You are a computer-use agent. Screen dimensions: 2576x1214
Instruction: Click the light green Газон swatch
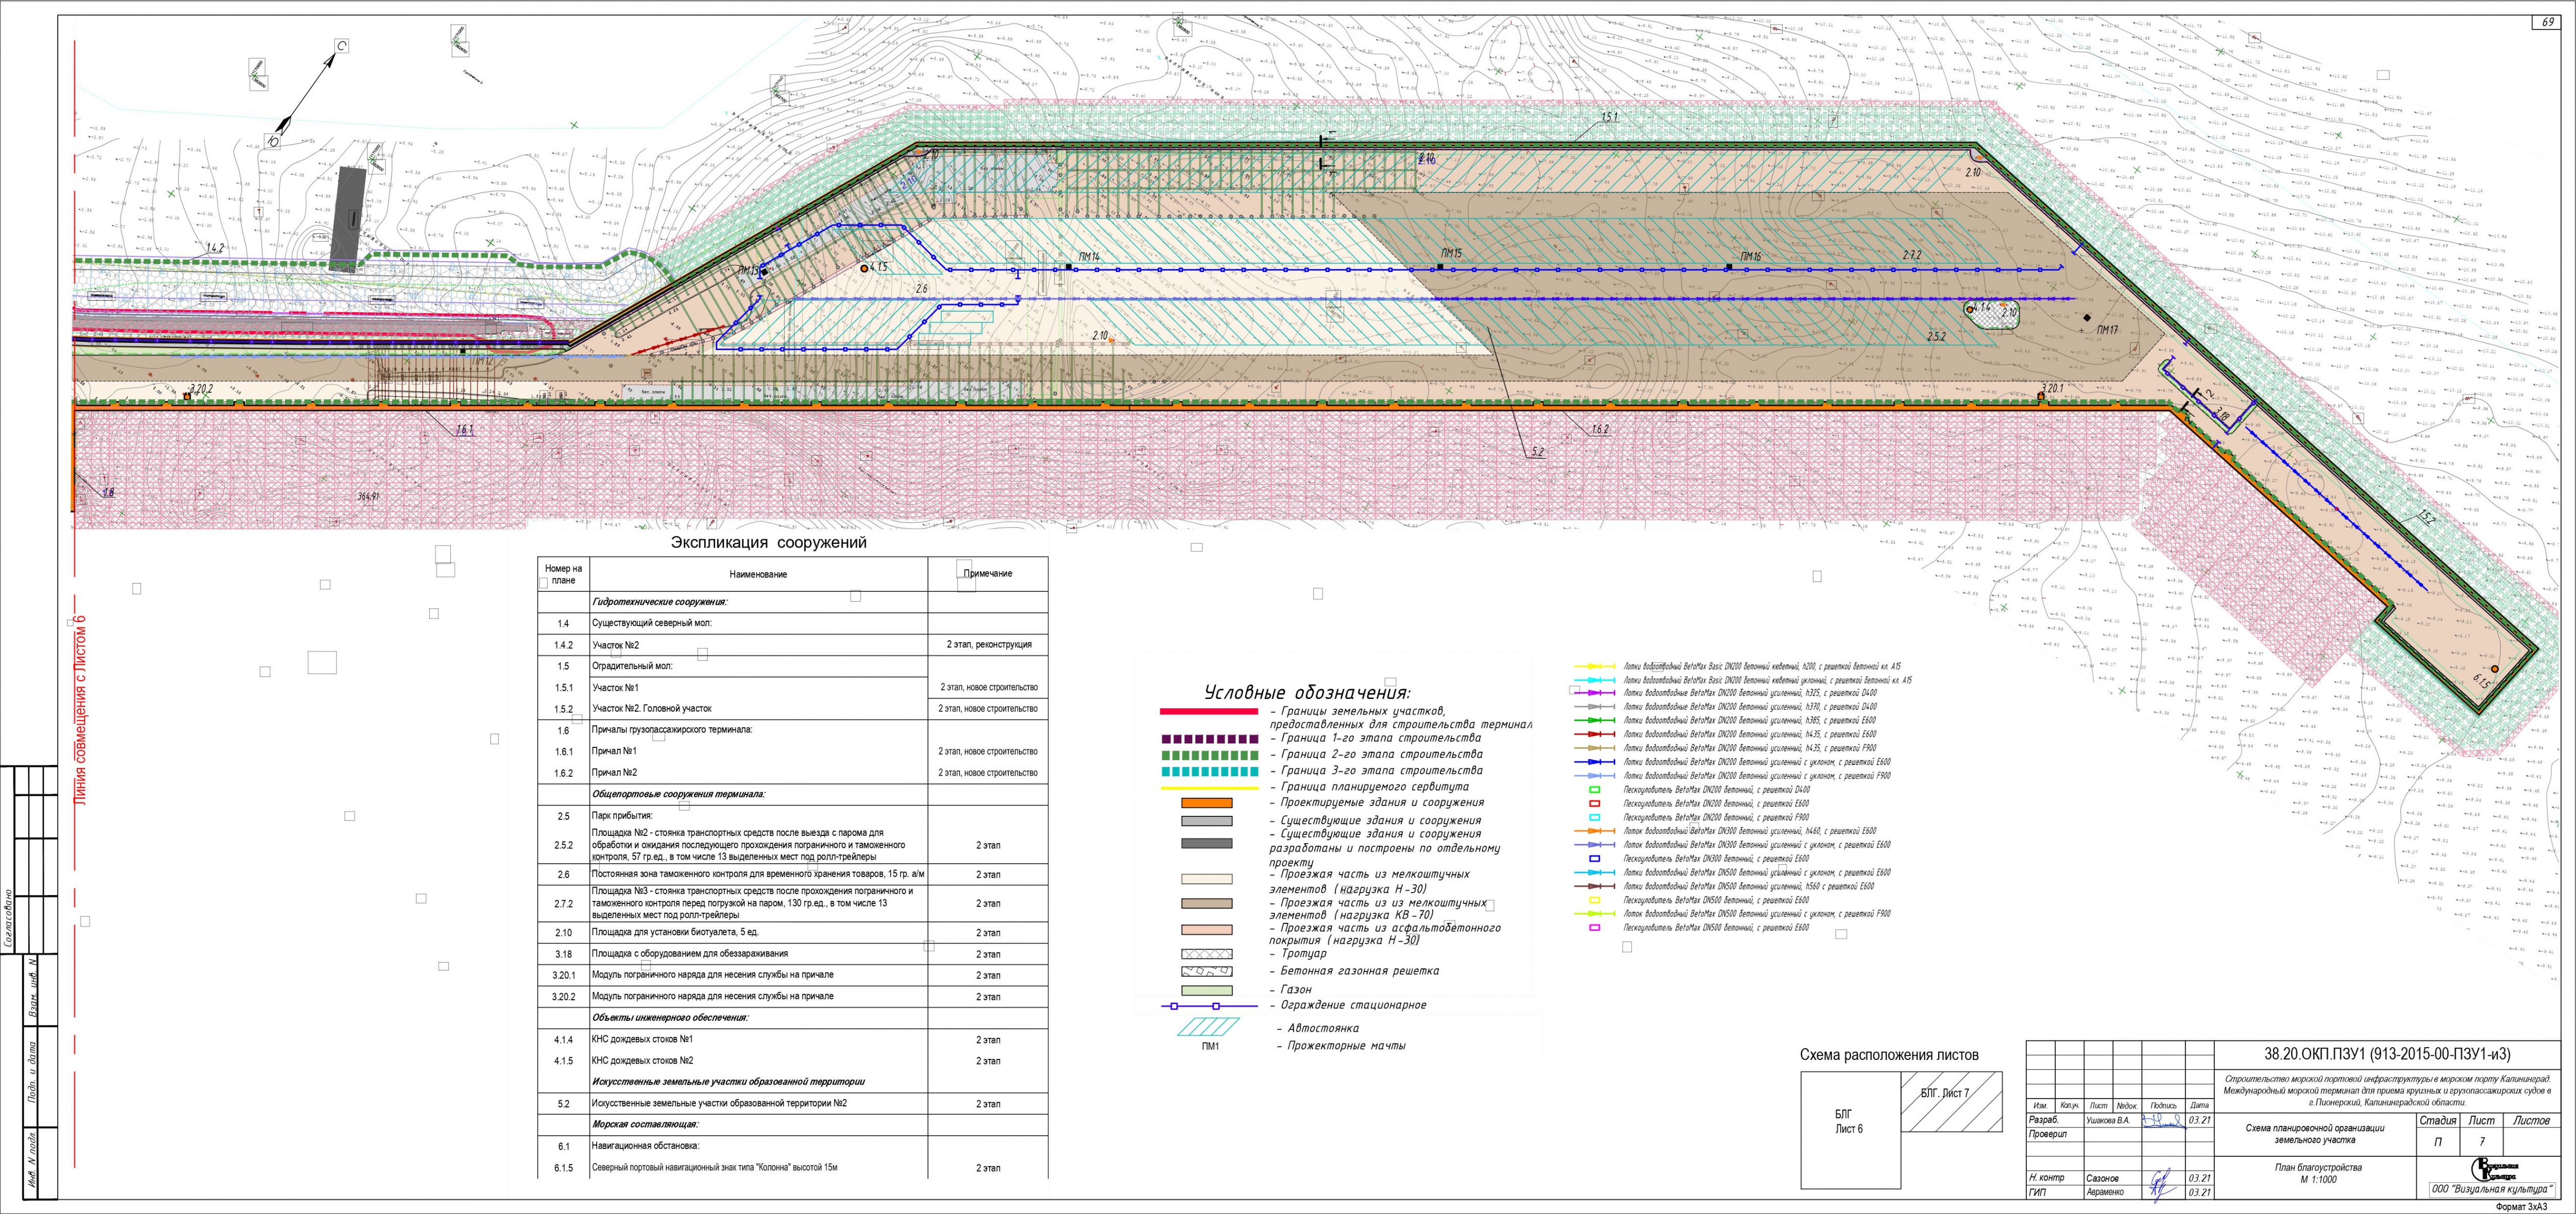[1207, 990]
